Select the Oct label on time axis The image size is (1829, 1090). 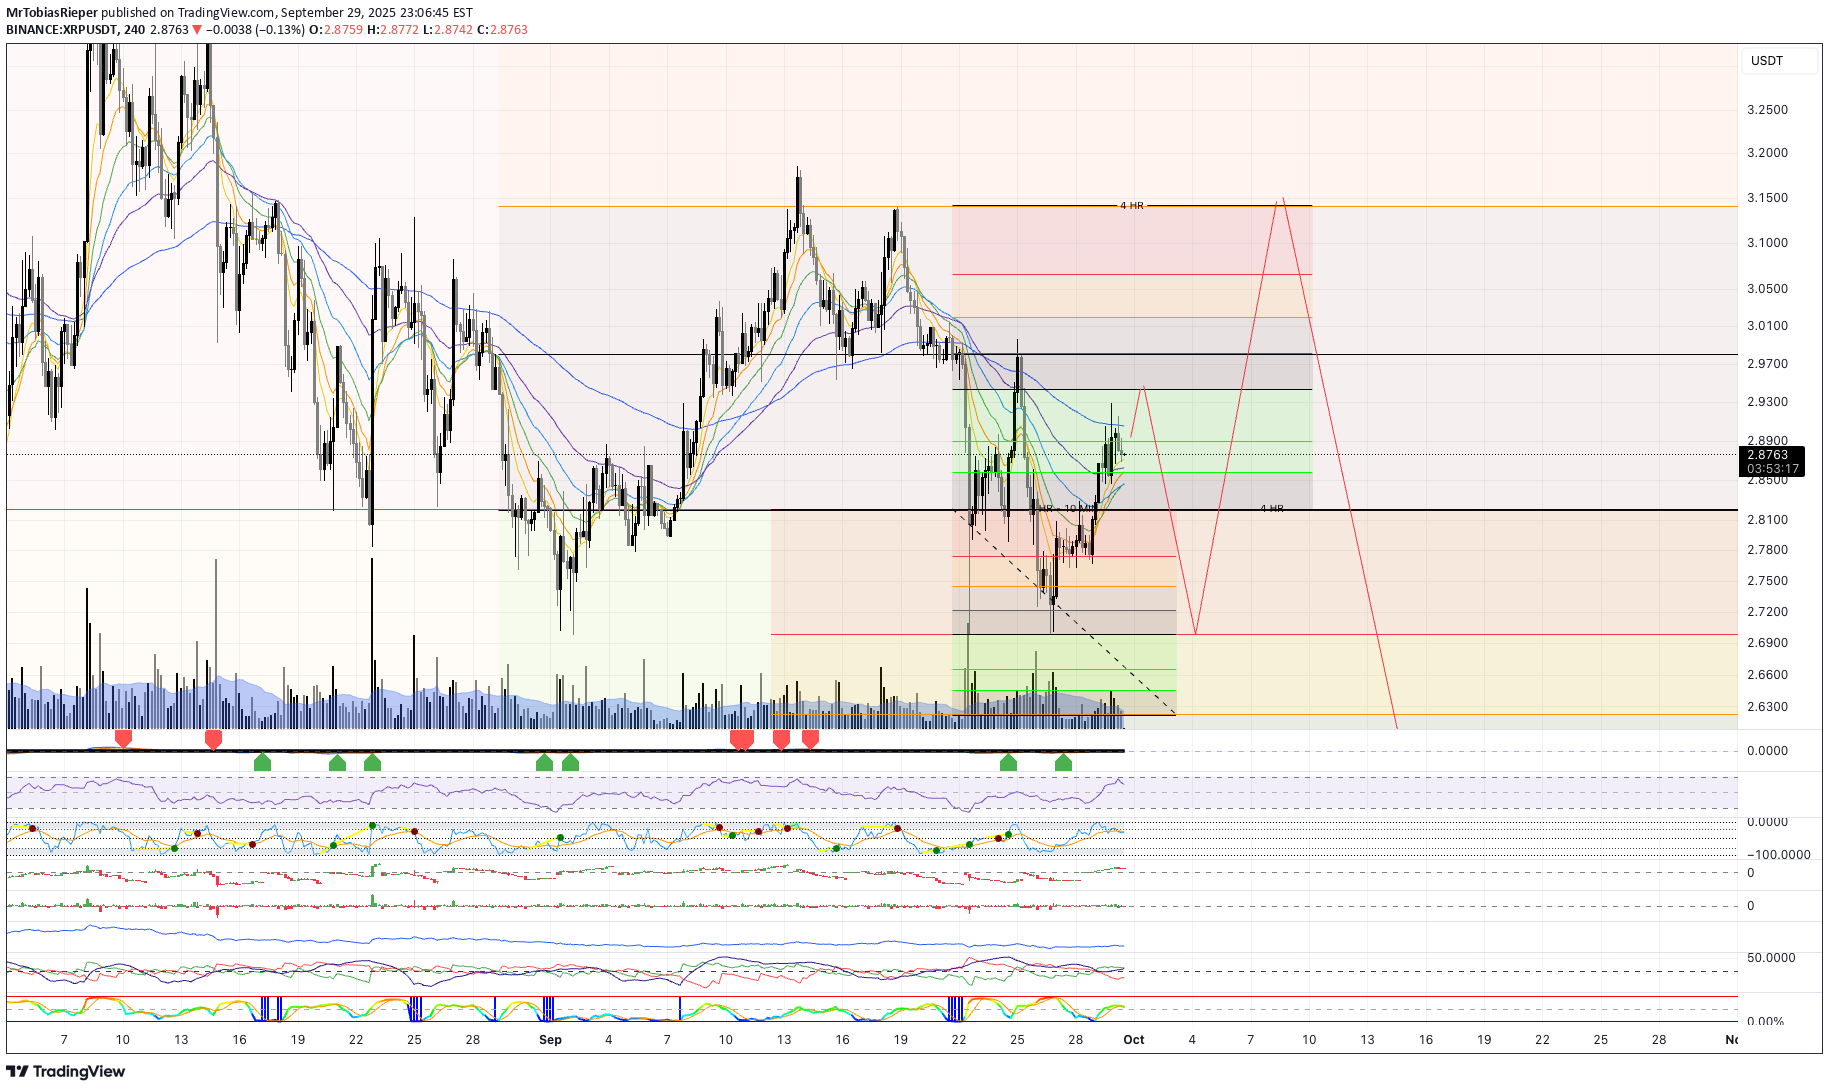(1133, 1039)
